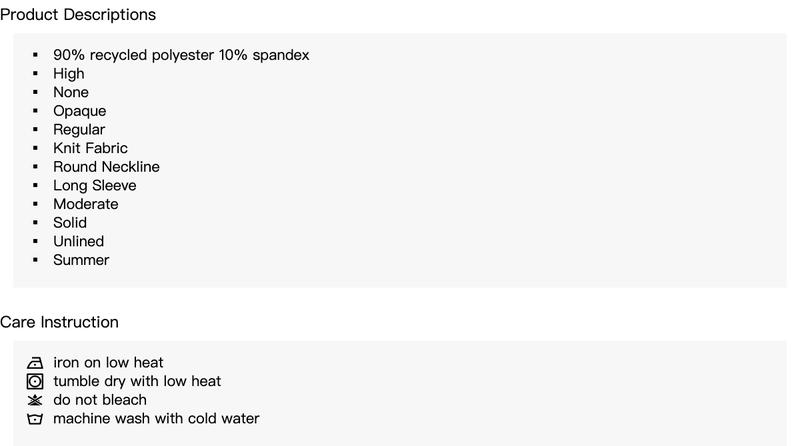Image resolution: width=800 pixels, height=446 pixels.
Task: Click the High list item
Action: (x=69, y=74)
